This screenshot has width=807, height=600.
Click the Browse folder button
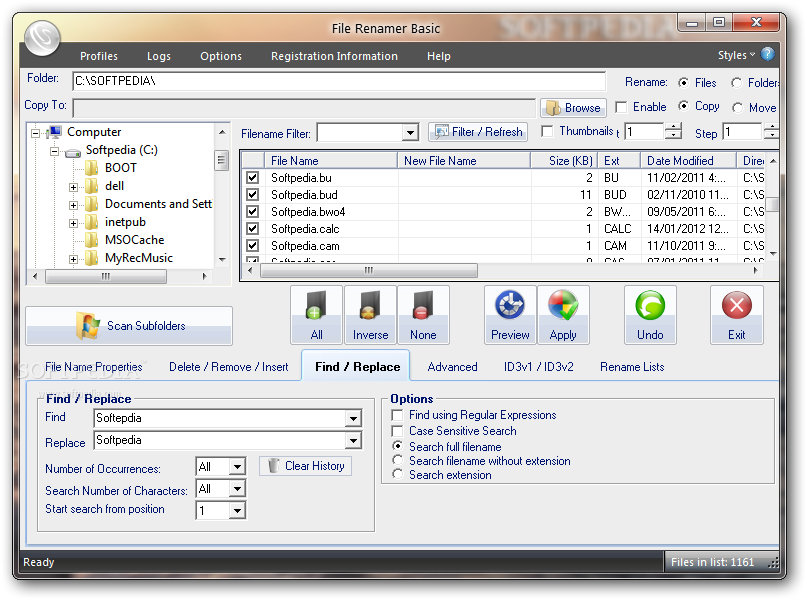click(573, 108)
